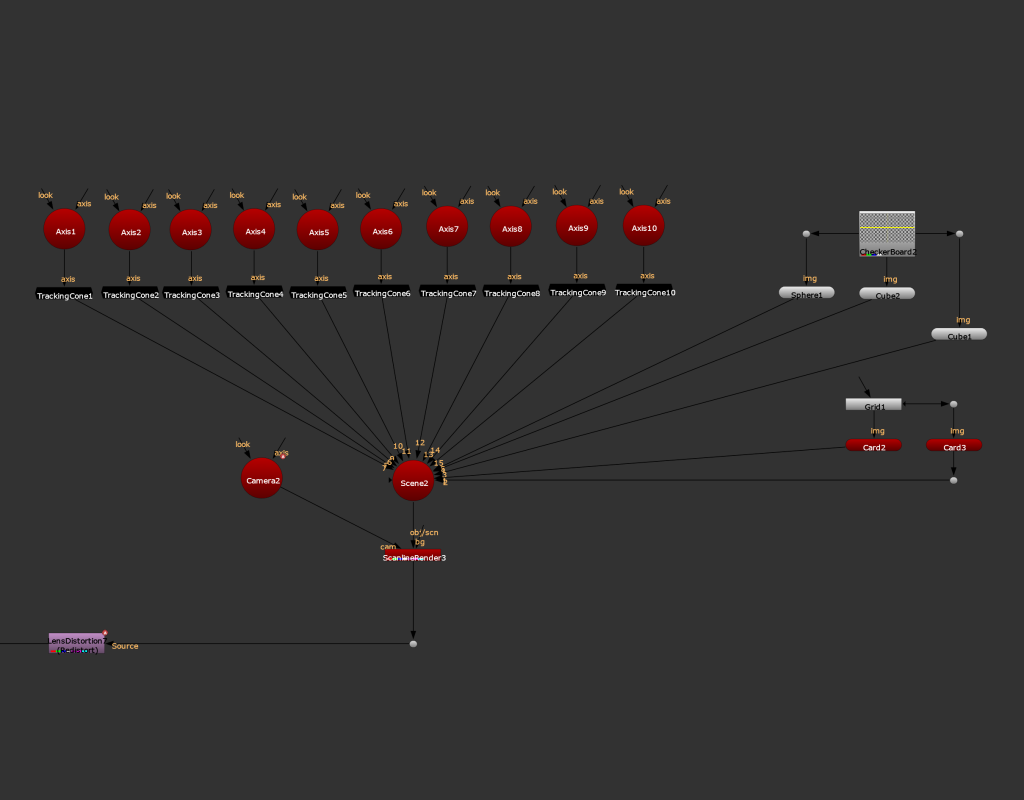Screen dimensions: 1024x800
Task: Click the look input label of Axis10
Action: (626, 192)
